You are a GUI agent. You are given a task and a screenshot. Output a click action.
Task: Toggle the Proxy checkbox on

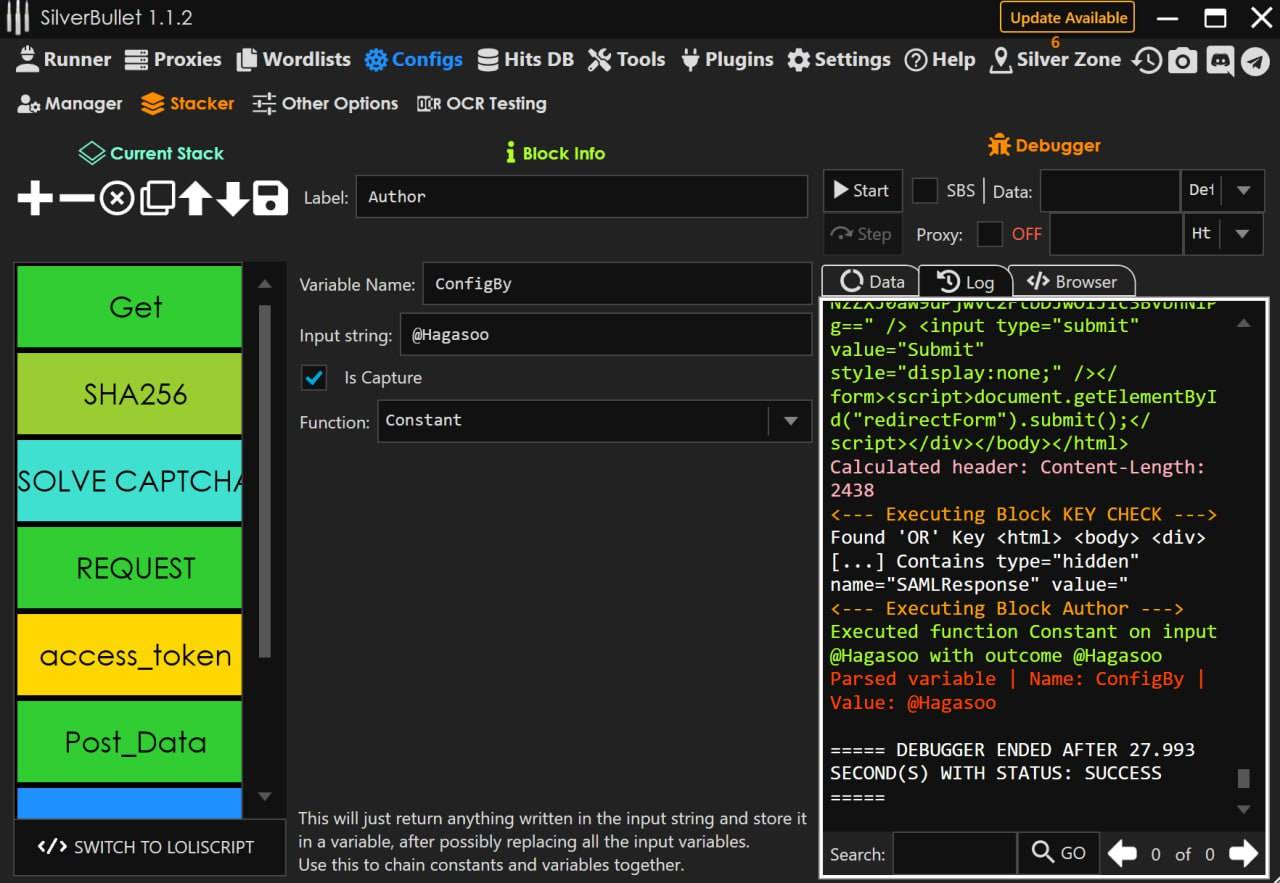[x=989, y=234]
